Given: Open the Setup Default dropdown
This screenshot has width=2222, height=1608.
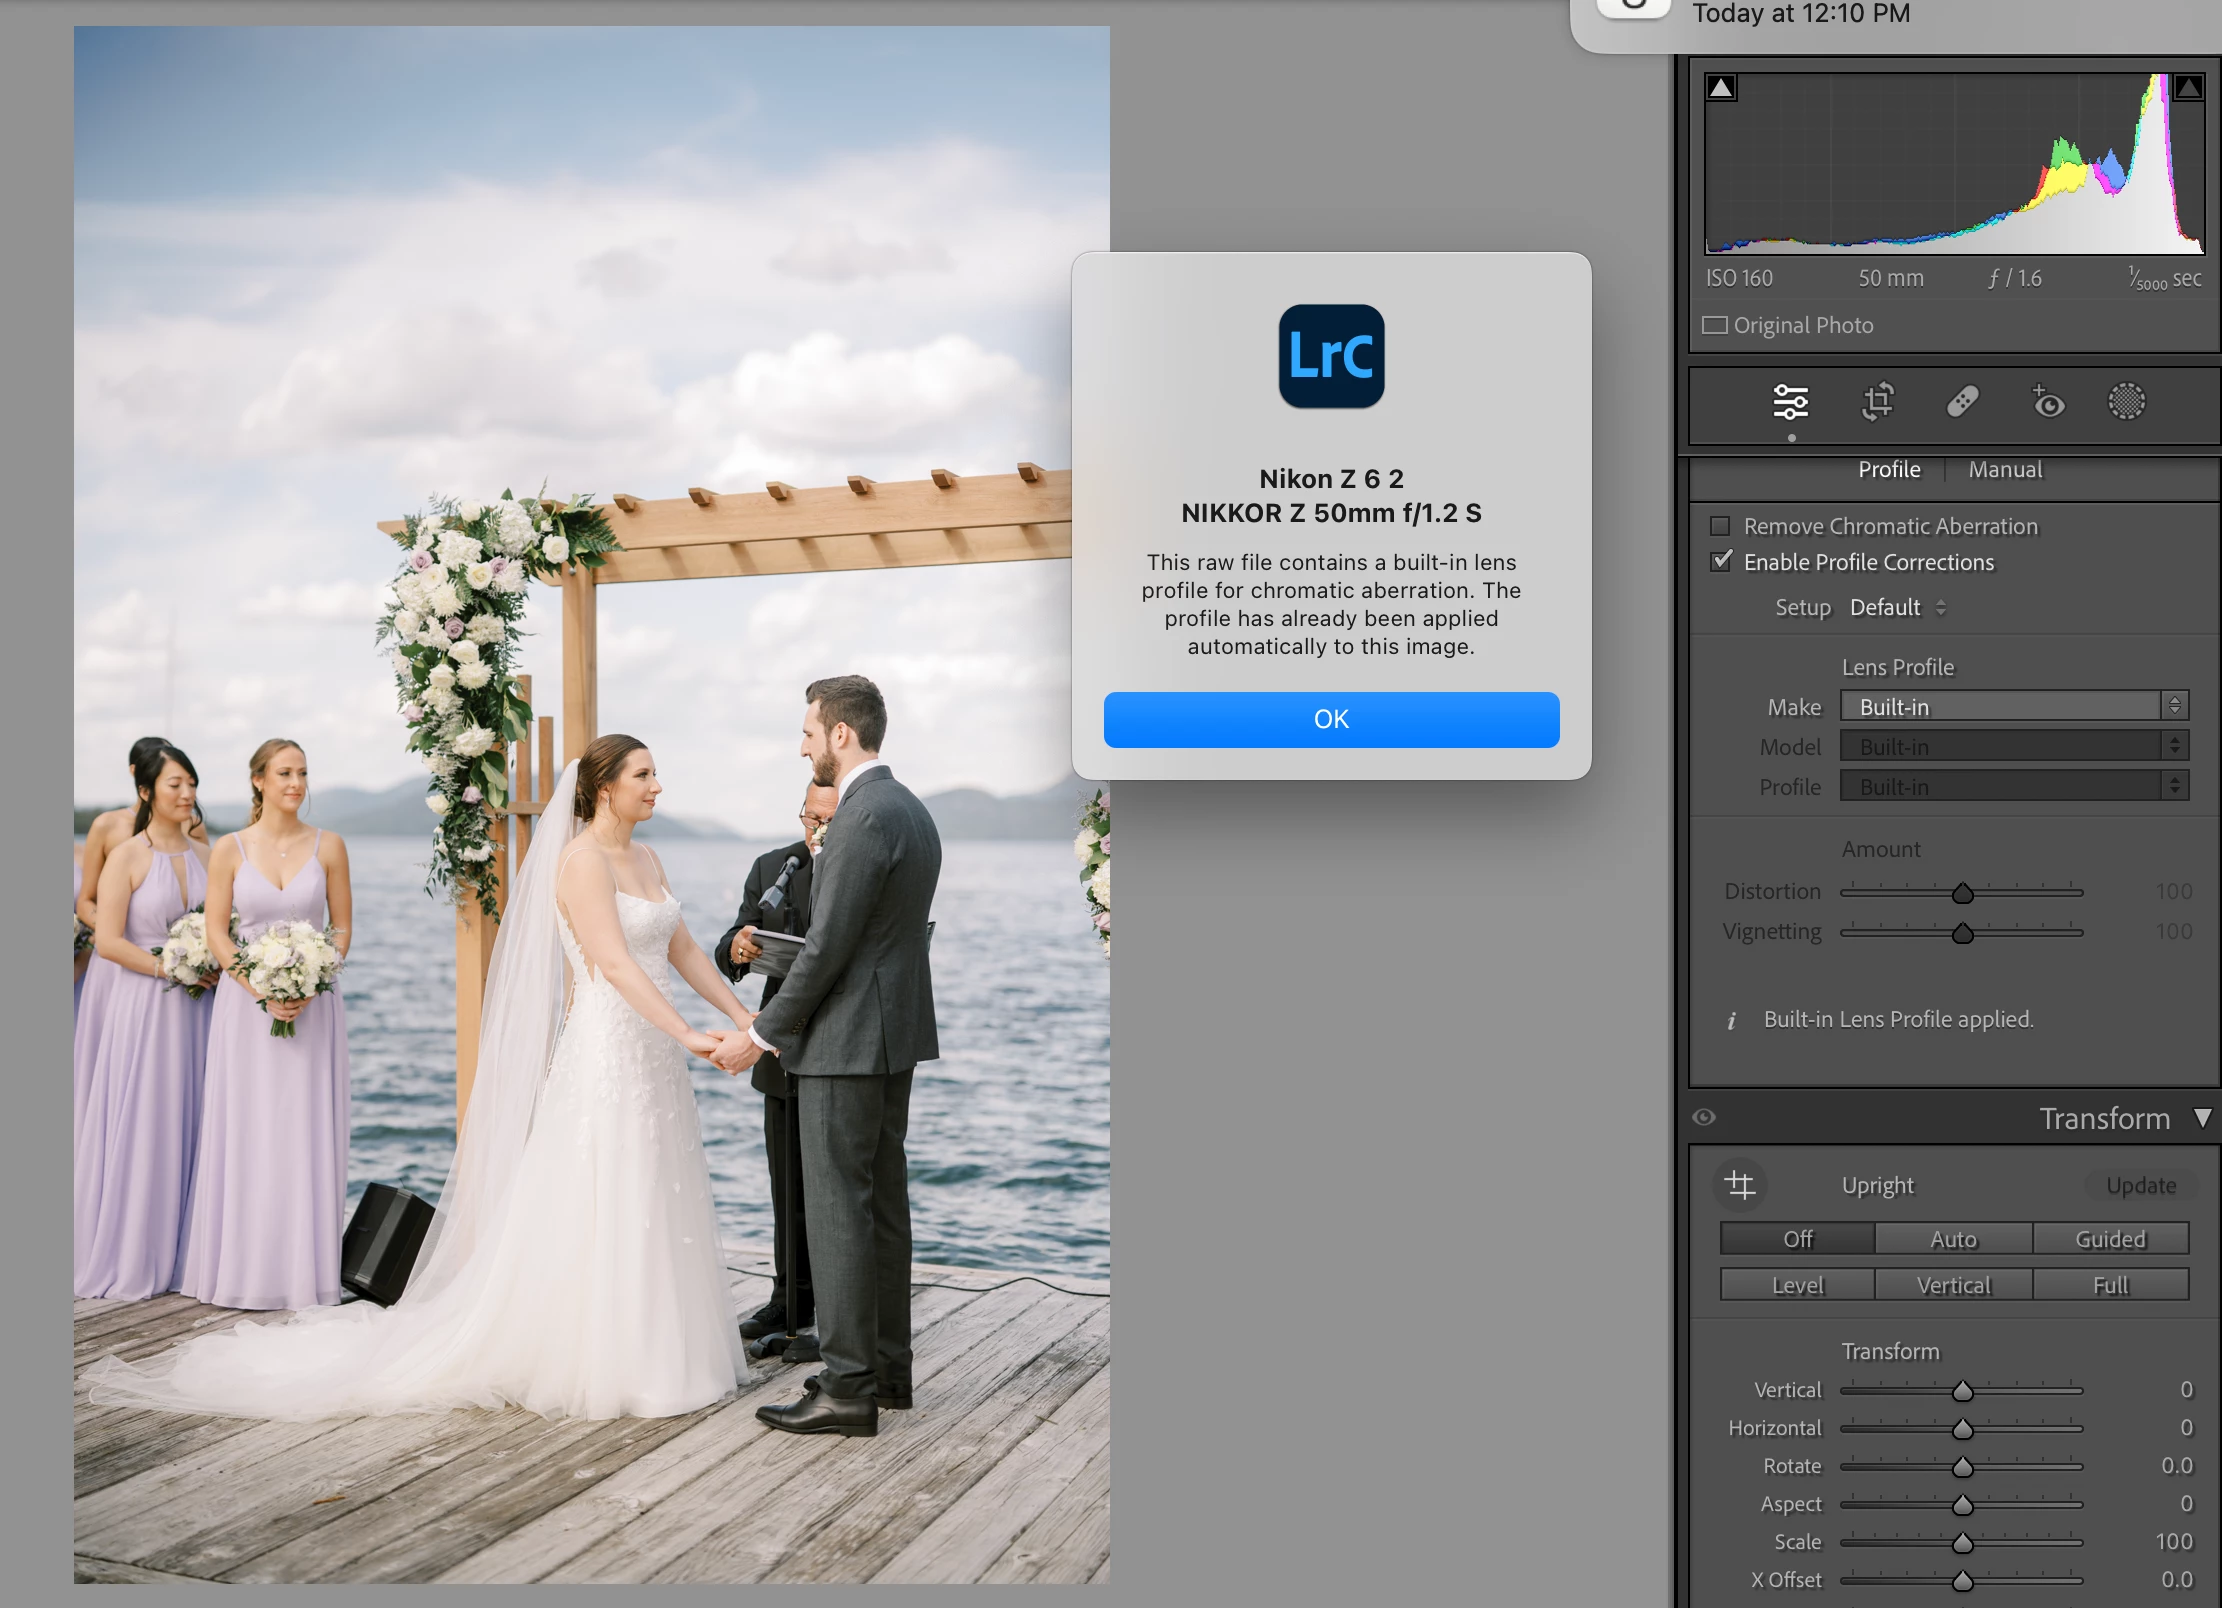Looking at the screenshot, I should (1897, 607).
